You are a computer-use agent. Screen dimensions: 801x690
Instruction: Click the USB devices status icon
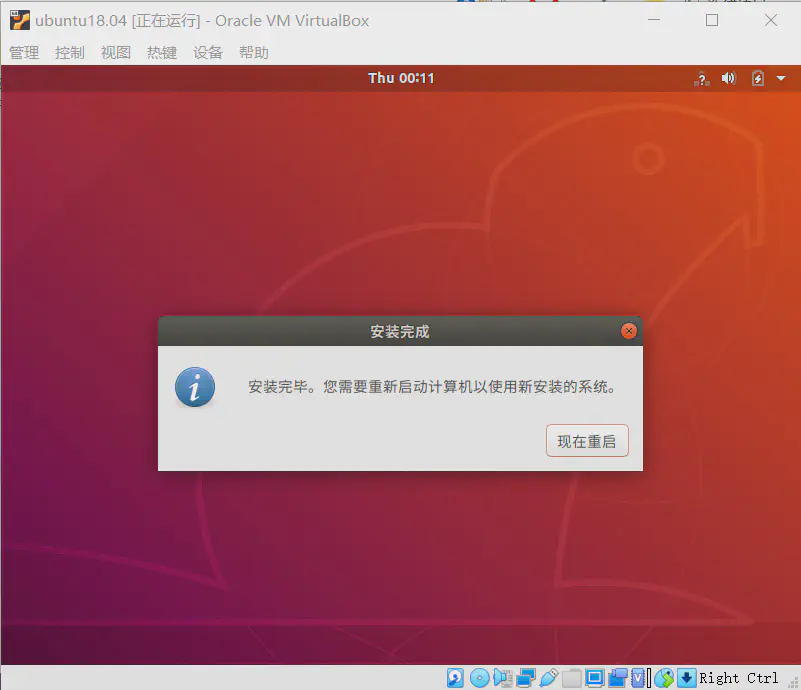[548, 678]
